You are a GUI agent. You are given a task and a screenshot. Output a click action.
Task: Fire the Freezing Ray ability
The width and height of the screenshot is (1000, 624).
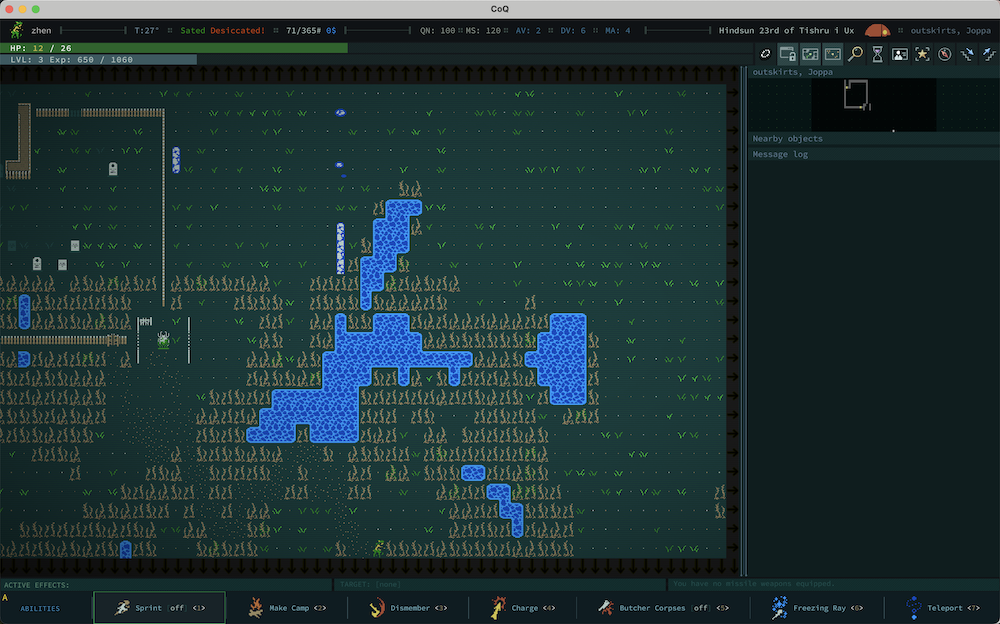pos(818,607)
